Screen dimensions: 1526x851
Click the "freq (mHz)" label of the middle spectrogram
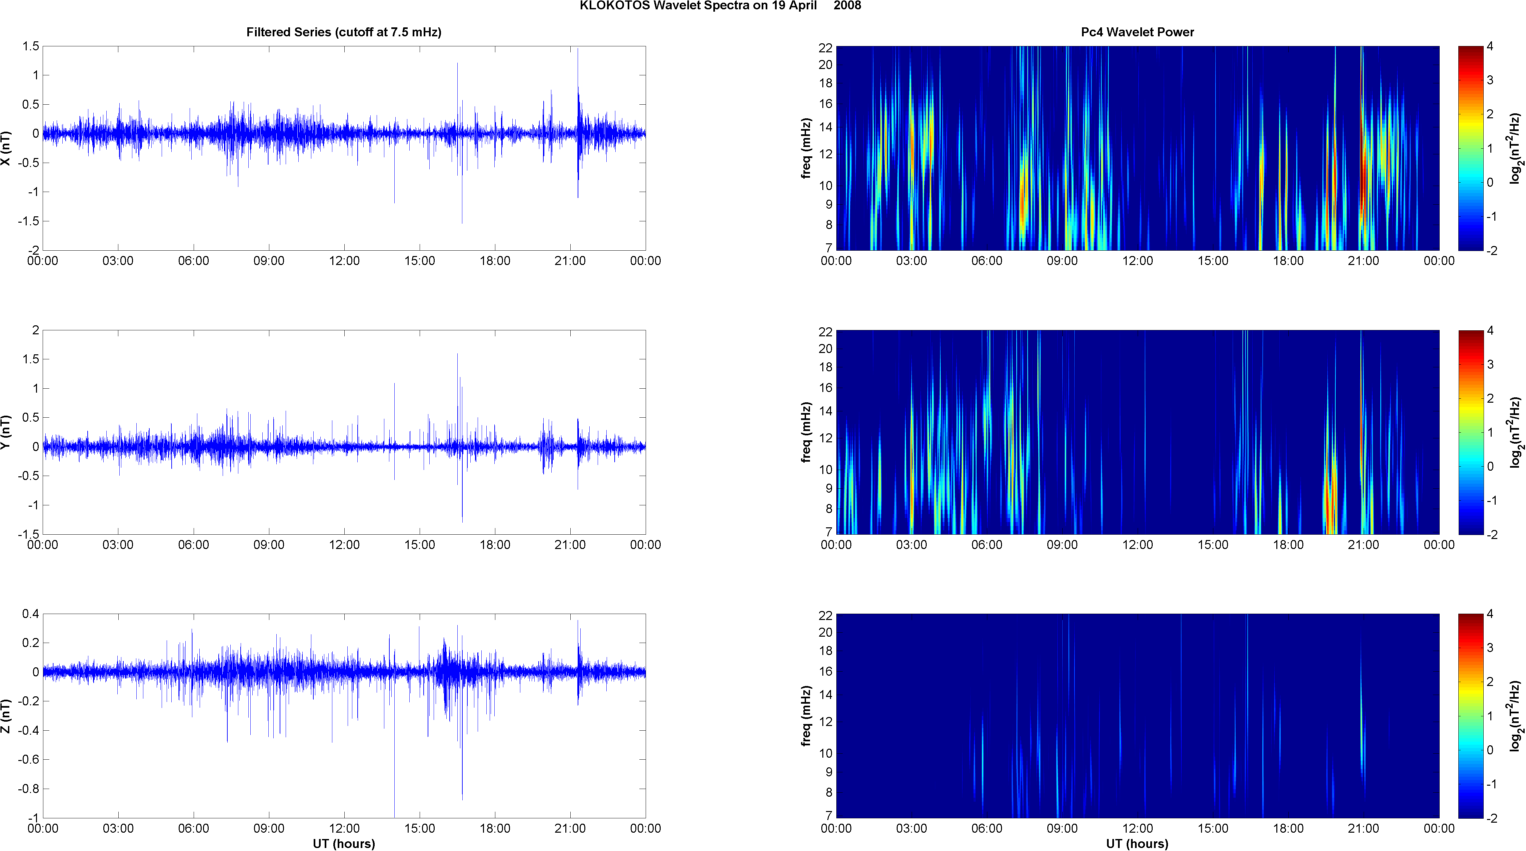806,432
